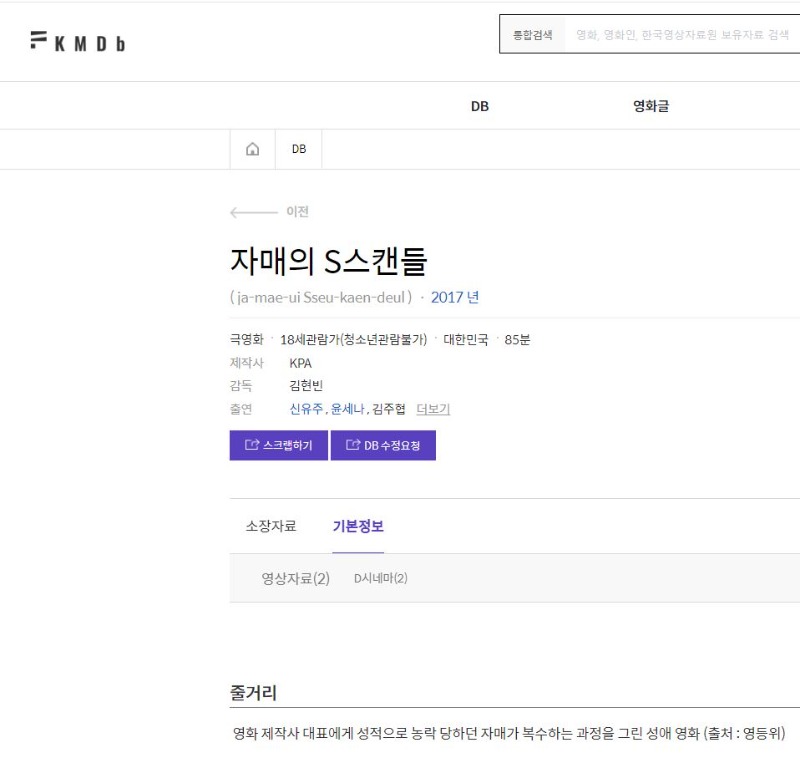The width and height of the screenshot is (800, 758).
Task: Click the movie title 자매의 S스캔들
Action: (328, 261)
